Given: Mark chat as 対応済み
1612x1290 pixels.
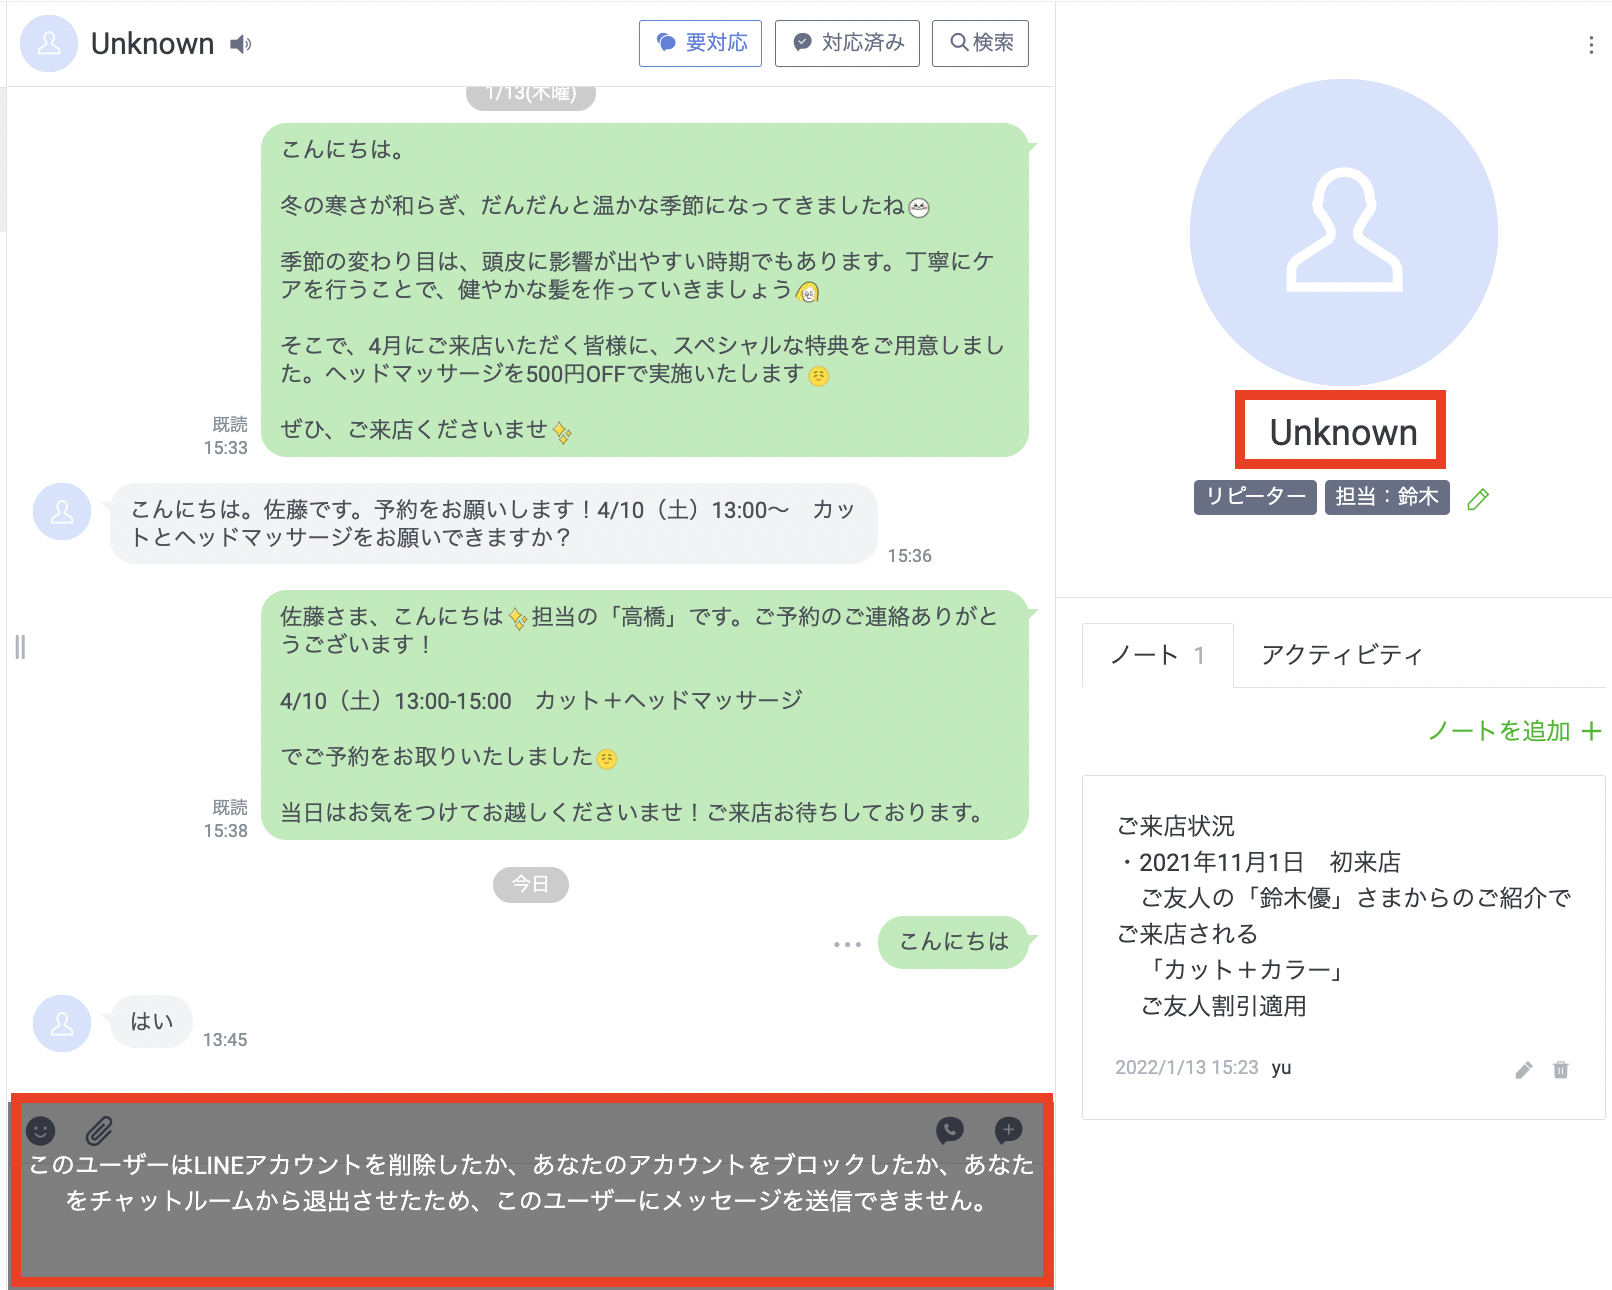Looking at the screenshot, I should pos(847,43).
